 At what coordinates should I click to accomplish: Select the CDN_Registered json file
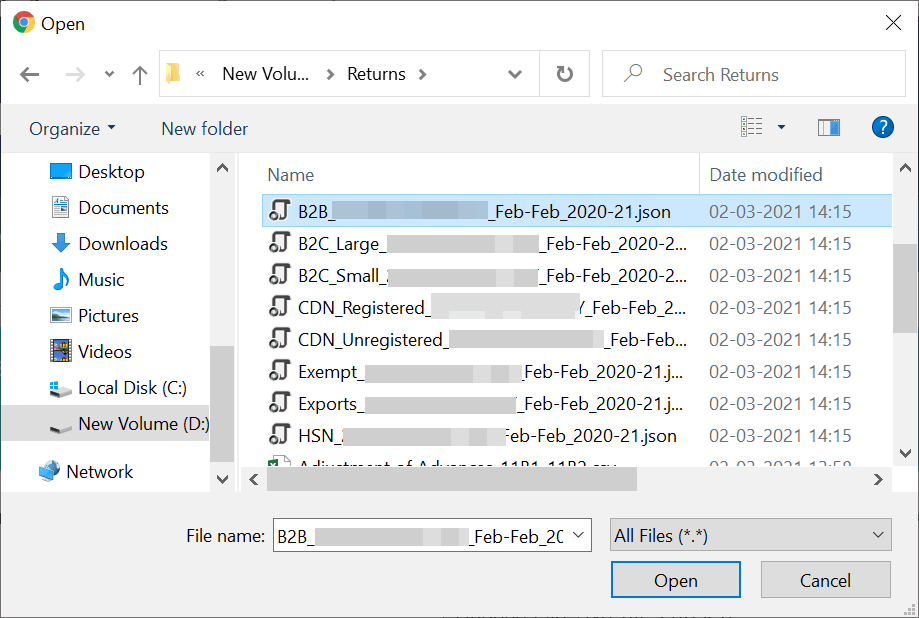[577, 307]
